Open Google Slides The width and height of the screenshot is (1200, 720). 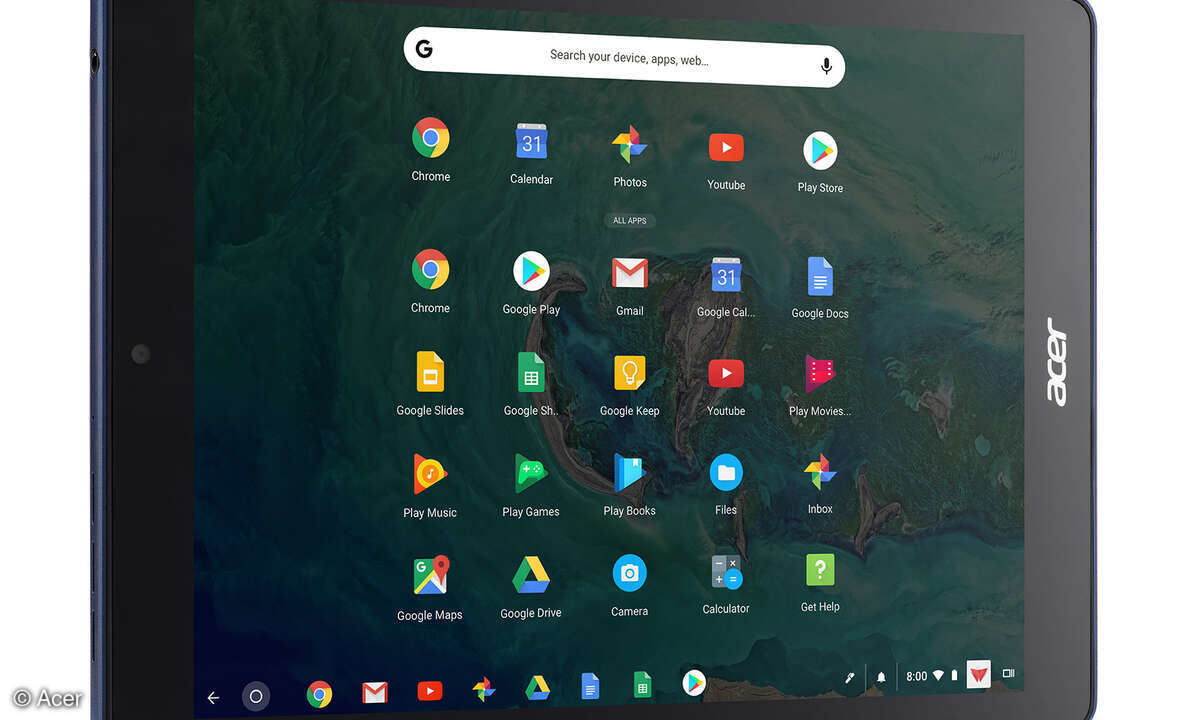[430, 372]
